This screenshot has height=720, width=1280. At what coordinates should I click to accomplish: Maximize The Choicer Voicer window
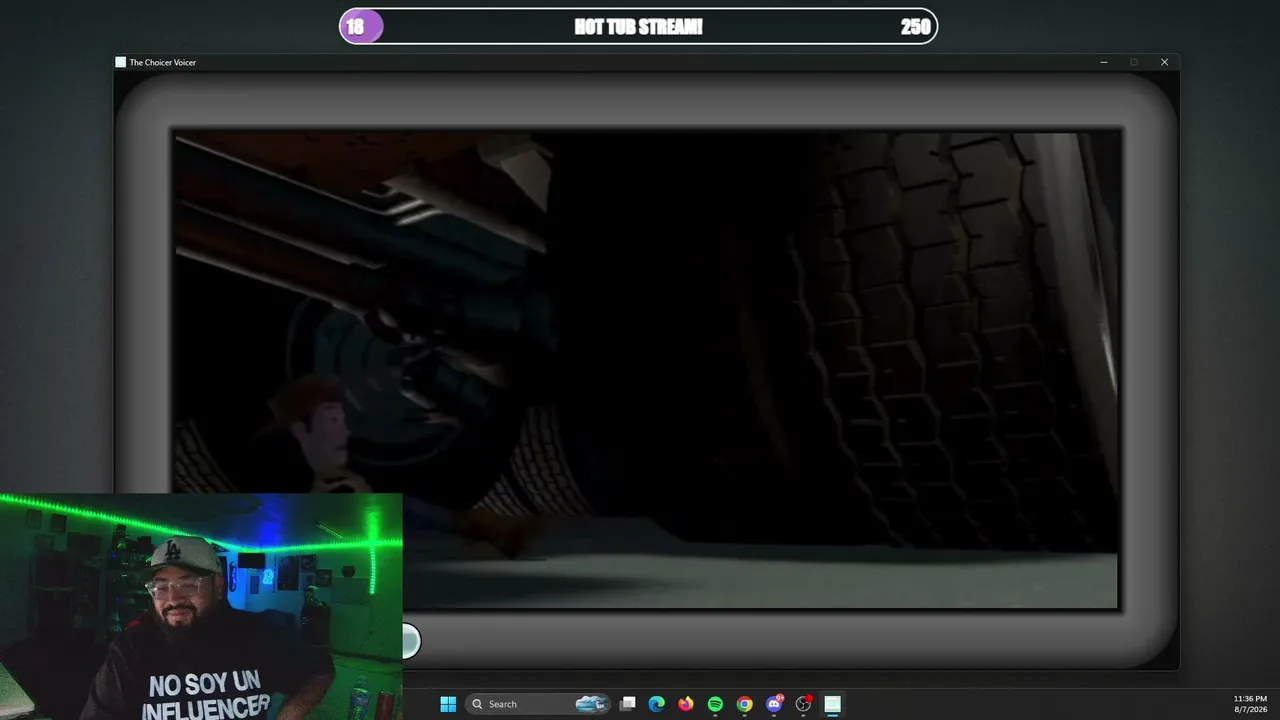(1134, 62)
